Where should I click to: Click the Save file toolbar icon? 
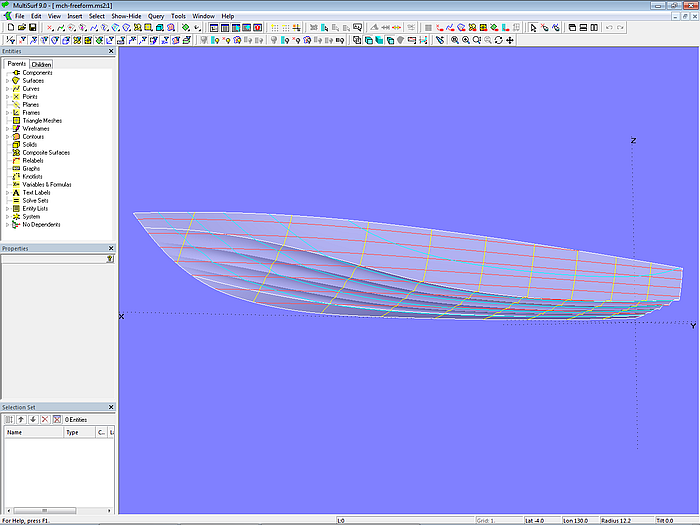(x=32, y=28)
